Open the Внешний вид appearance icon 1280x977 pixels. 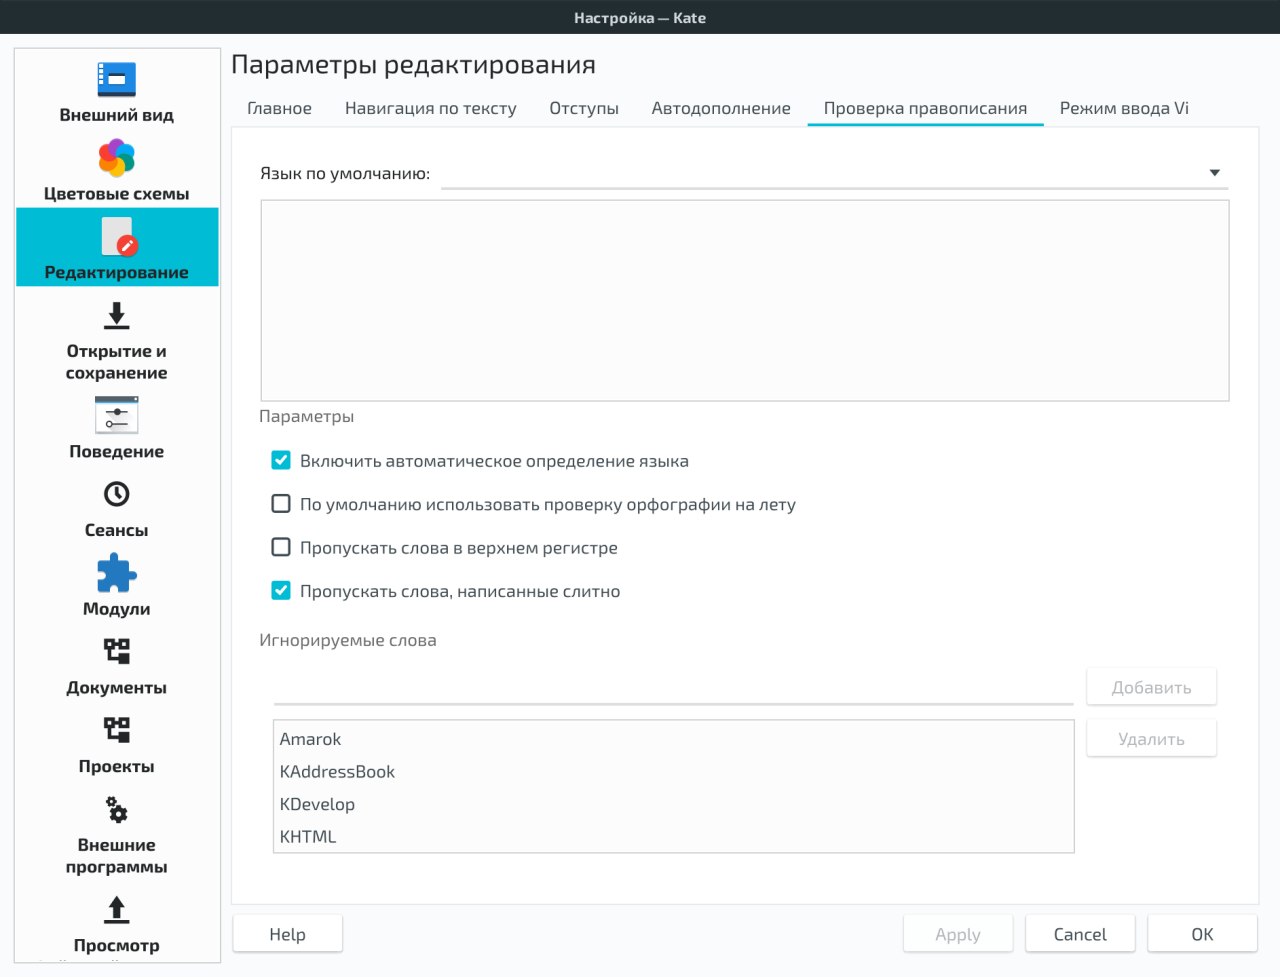click(116, 79)
